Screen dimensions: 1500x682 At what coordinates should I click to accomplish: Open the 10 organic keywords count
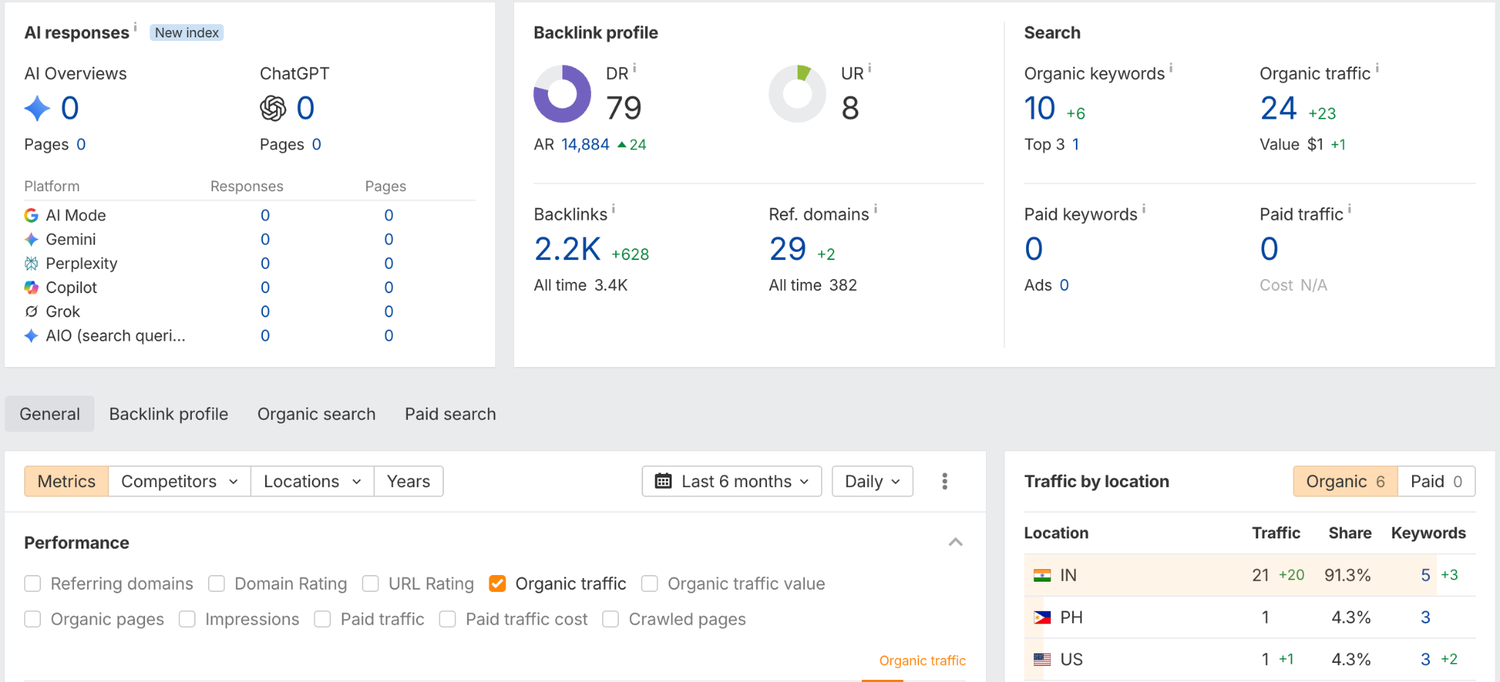[1040, 108]
